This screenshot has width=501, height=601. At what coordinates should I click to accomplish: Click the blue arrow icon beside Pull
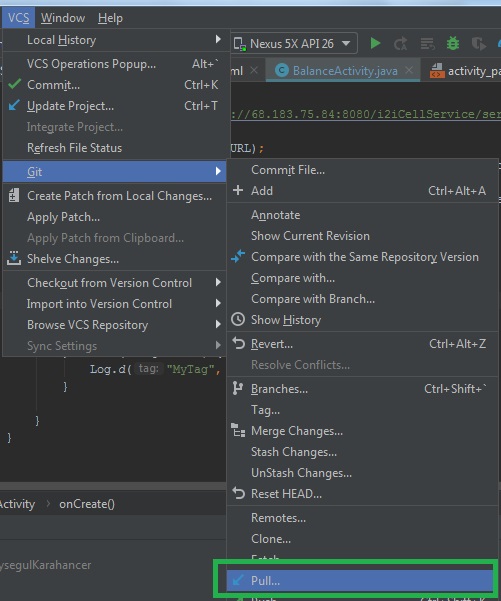(238, 580)
